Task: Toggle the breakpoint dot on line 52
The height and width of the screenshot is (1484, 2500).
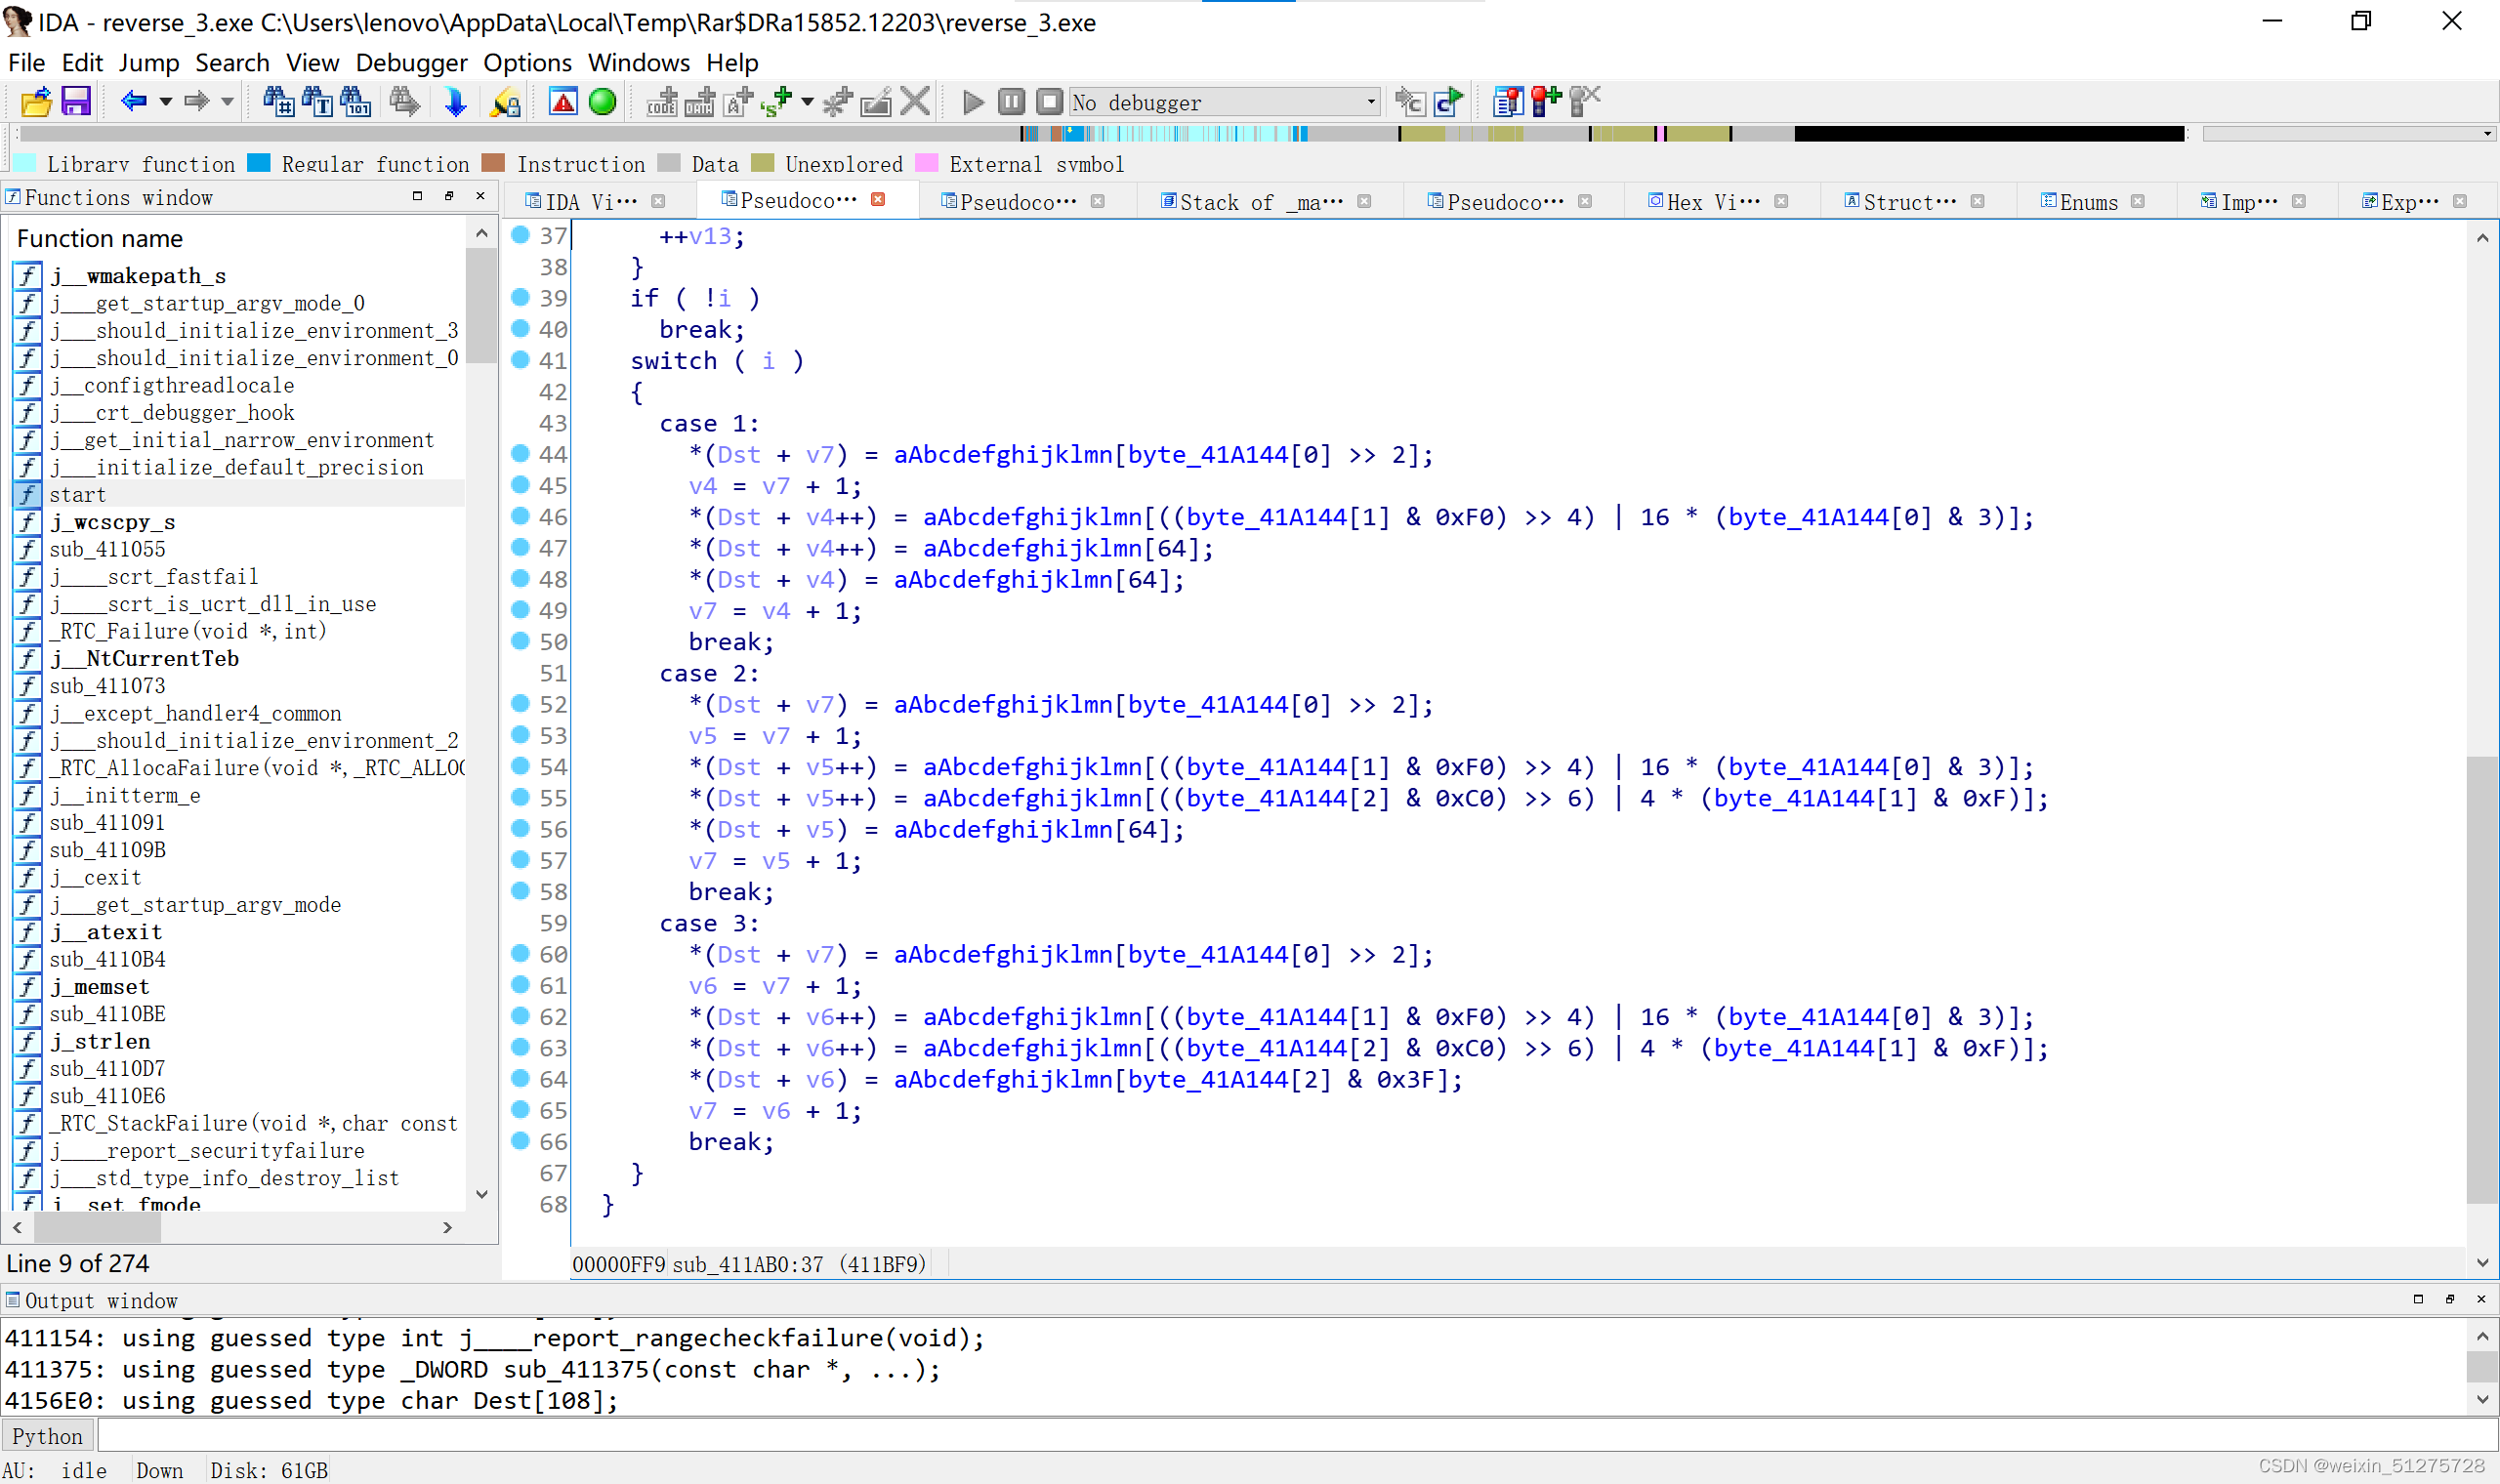Action: [x=520, y=704]
